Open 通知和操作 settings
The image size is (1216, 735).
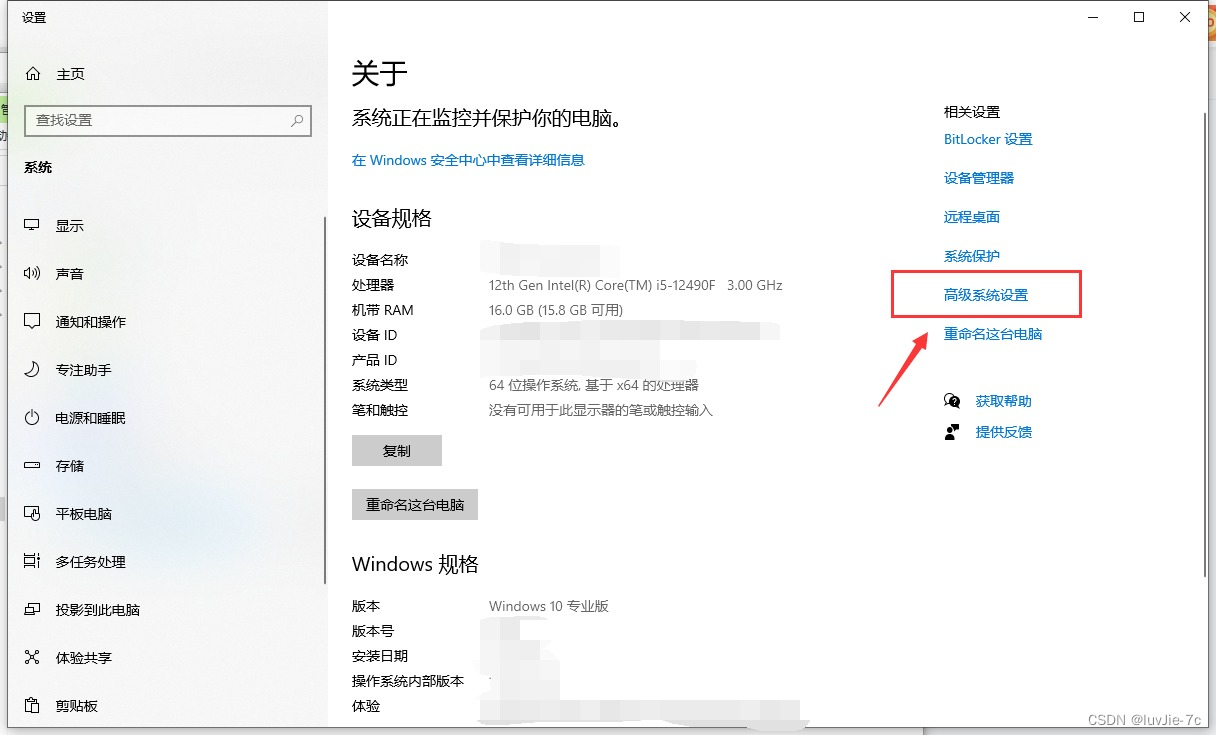point(95,321)
